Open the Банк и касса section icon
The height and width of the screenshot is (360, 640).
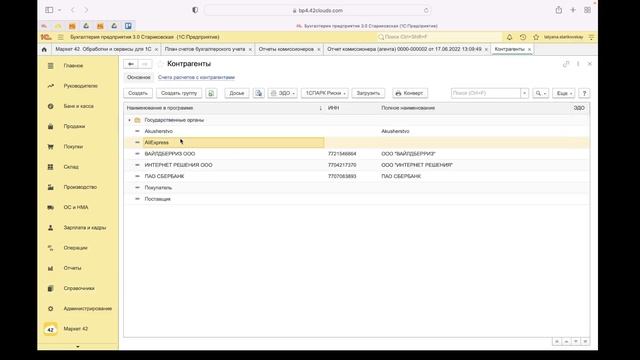[x=51, y=106]
